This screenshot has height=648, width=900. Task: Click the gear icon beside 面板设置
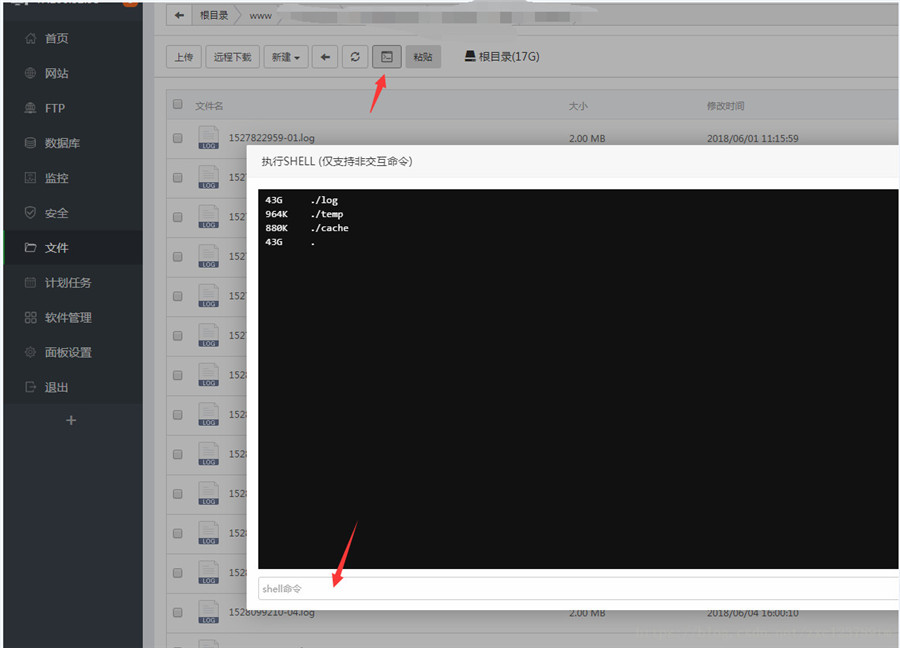coord(30,352)
